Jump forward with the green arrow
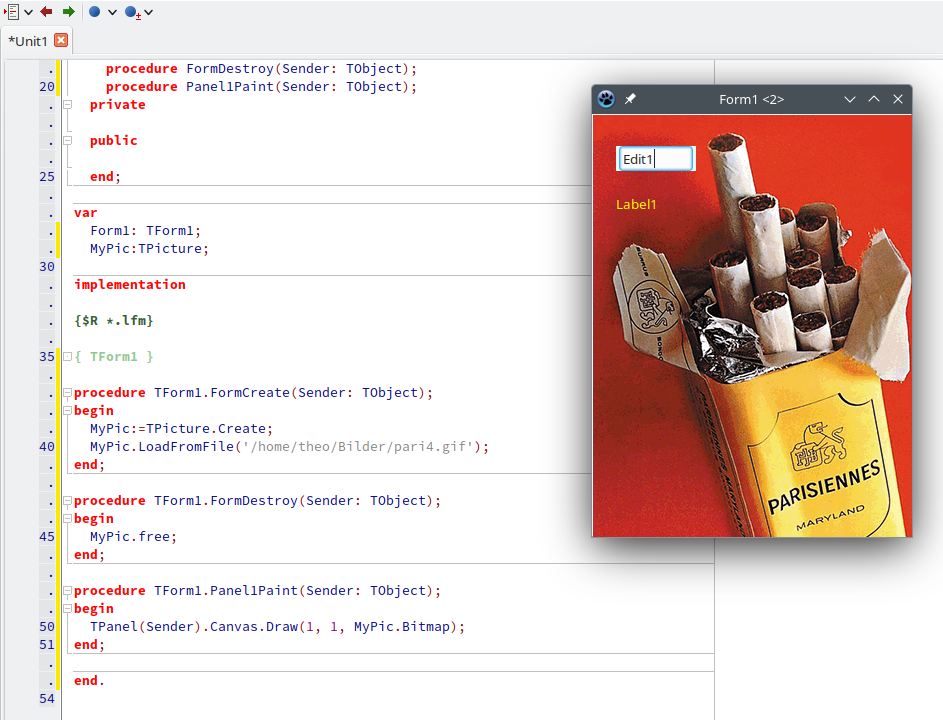This screenshot has width=943, height=720. click(x=69, y=11)
